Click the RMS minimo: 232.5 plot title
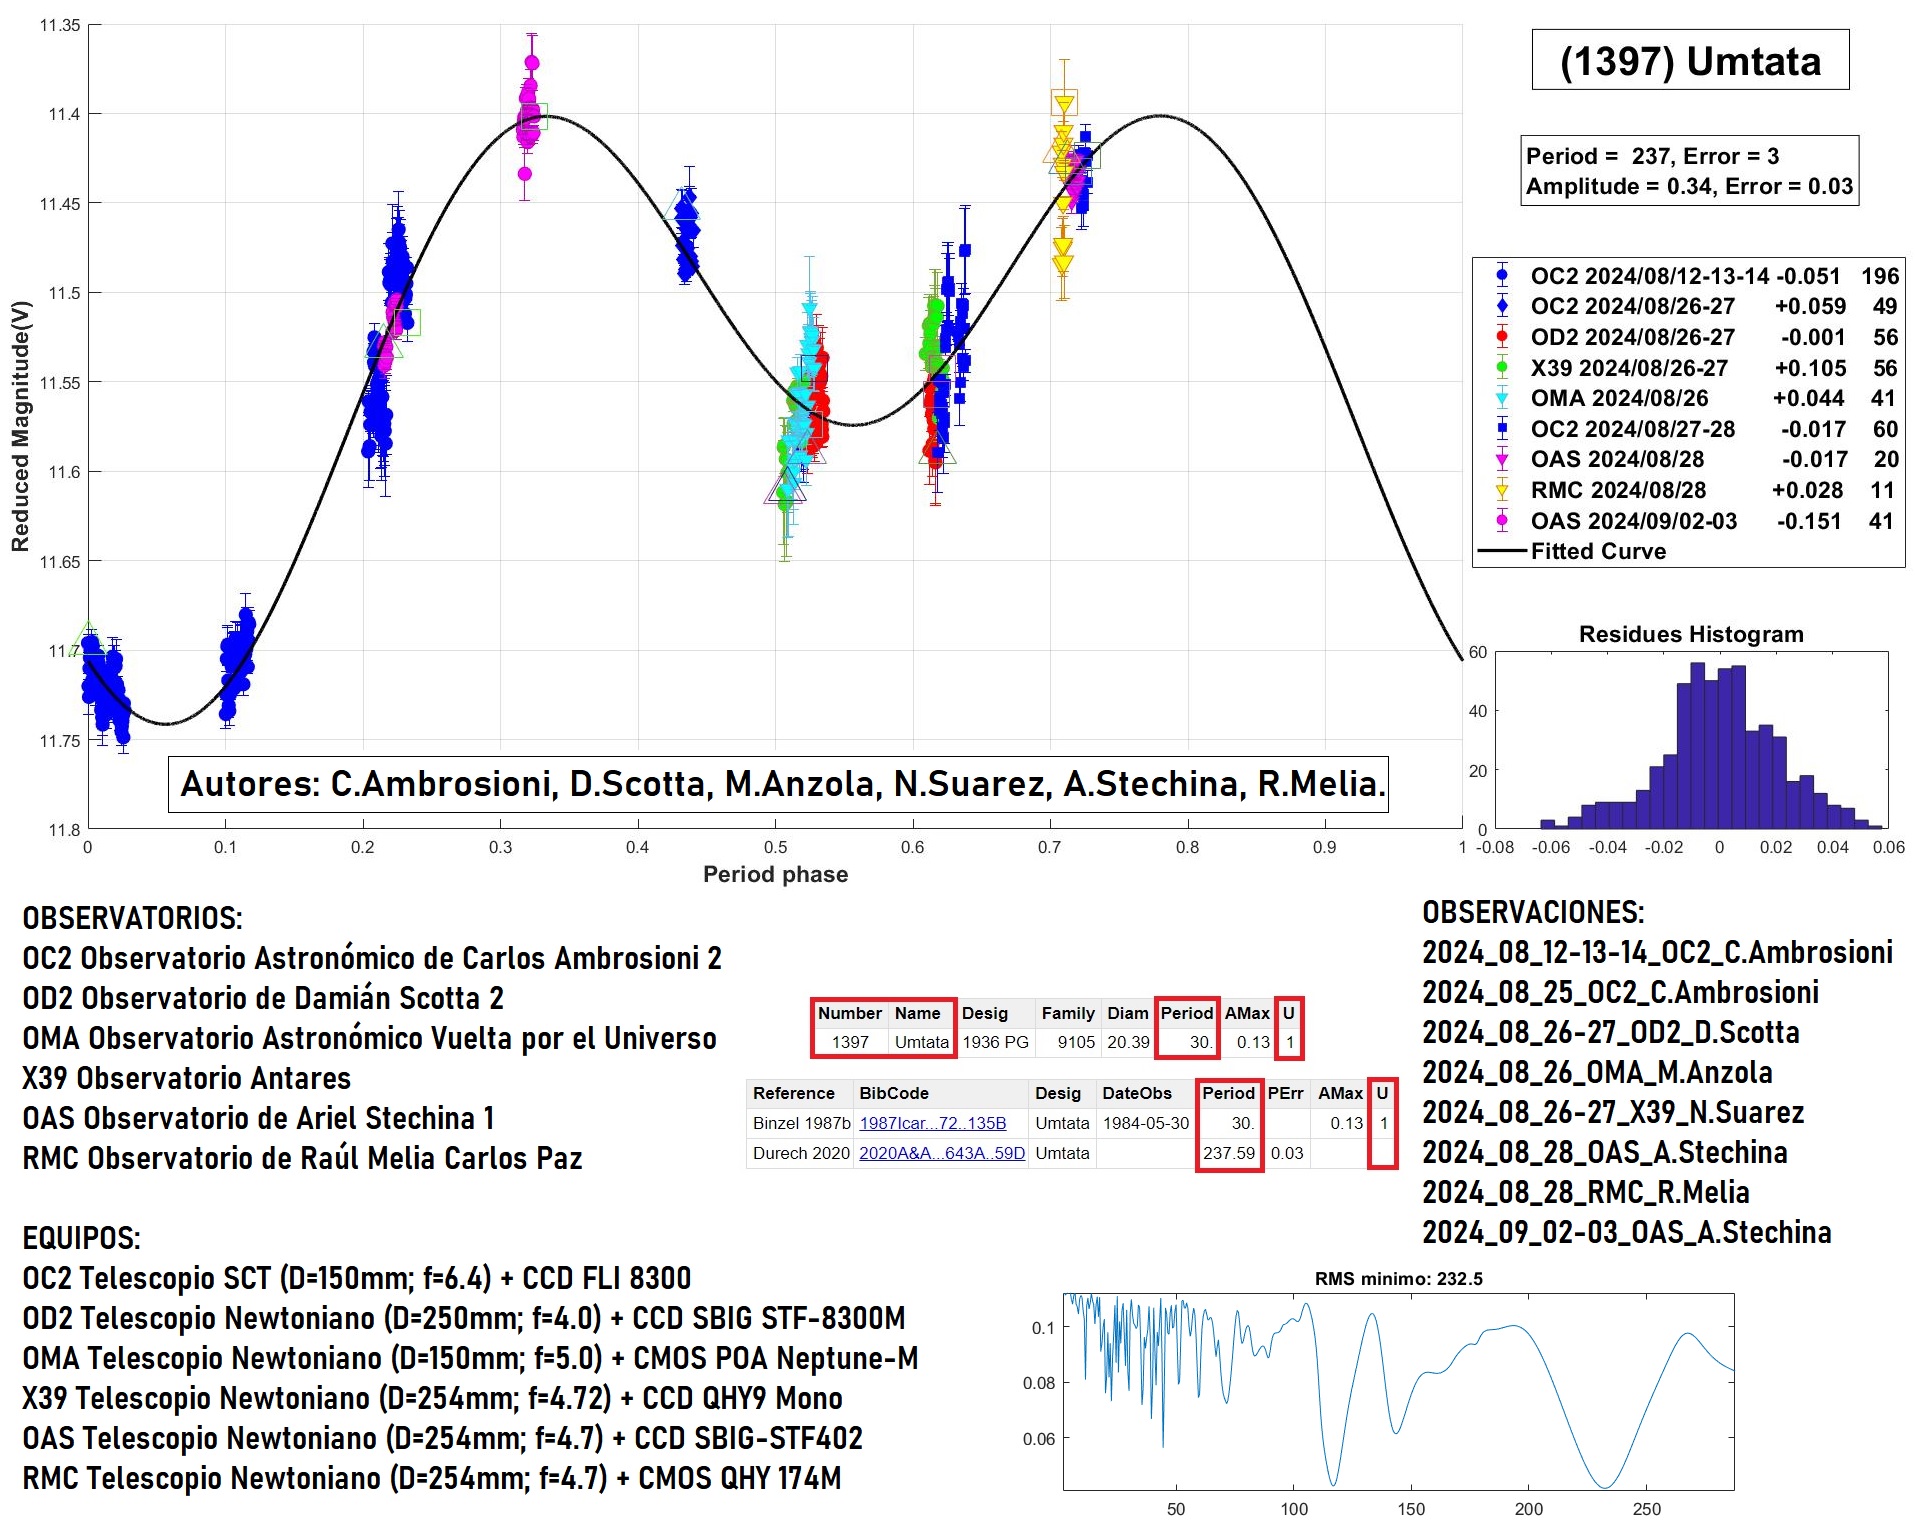The width and height of the screenshot is (1915, 1535). click(1398, 1279)
